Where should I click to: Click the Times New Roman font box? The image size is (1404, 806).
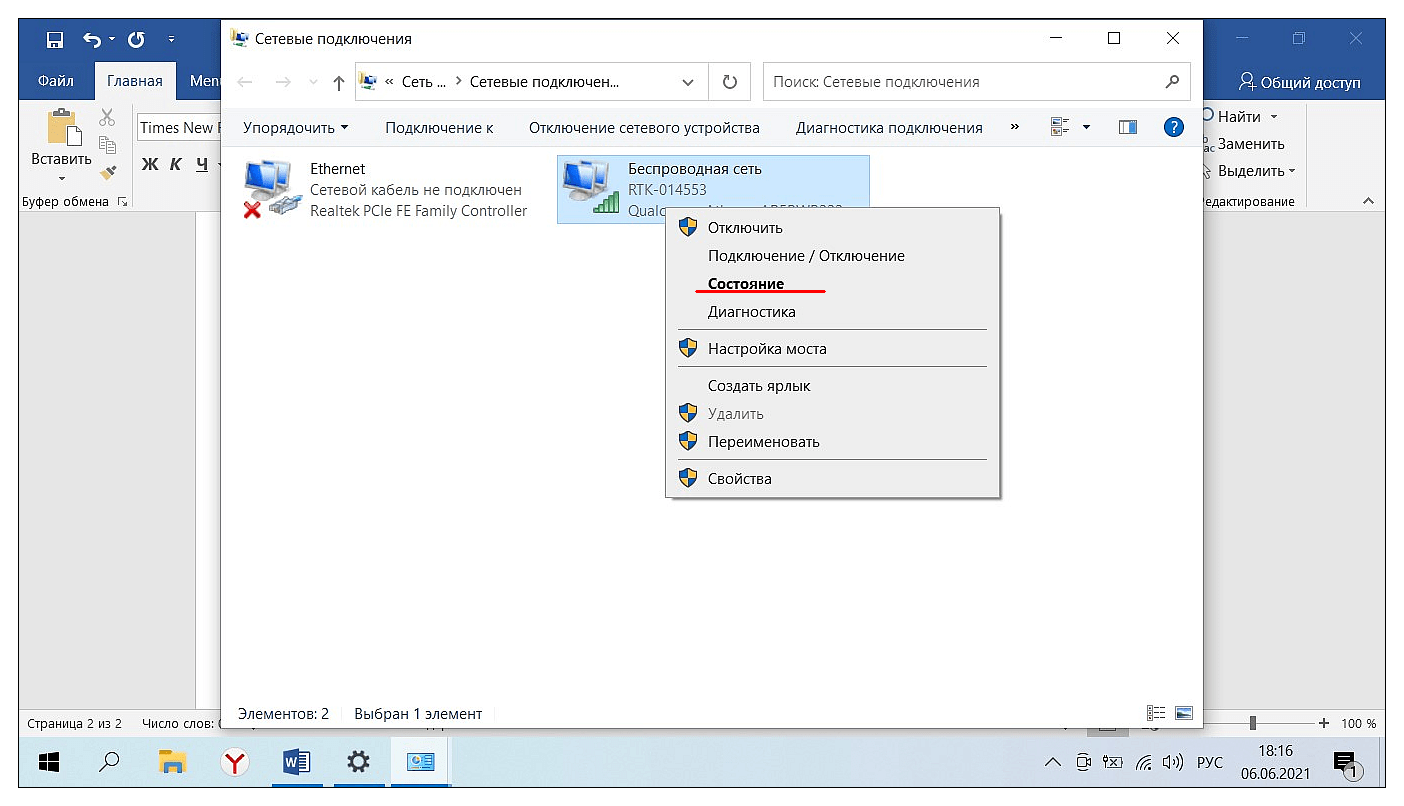pyautogui.click(x=178, y=127)
